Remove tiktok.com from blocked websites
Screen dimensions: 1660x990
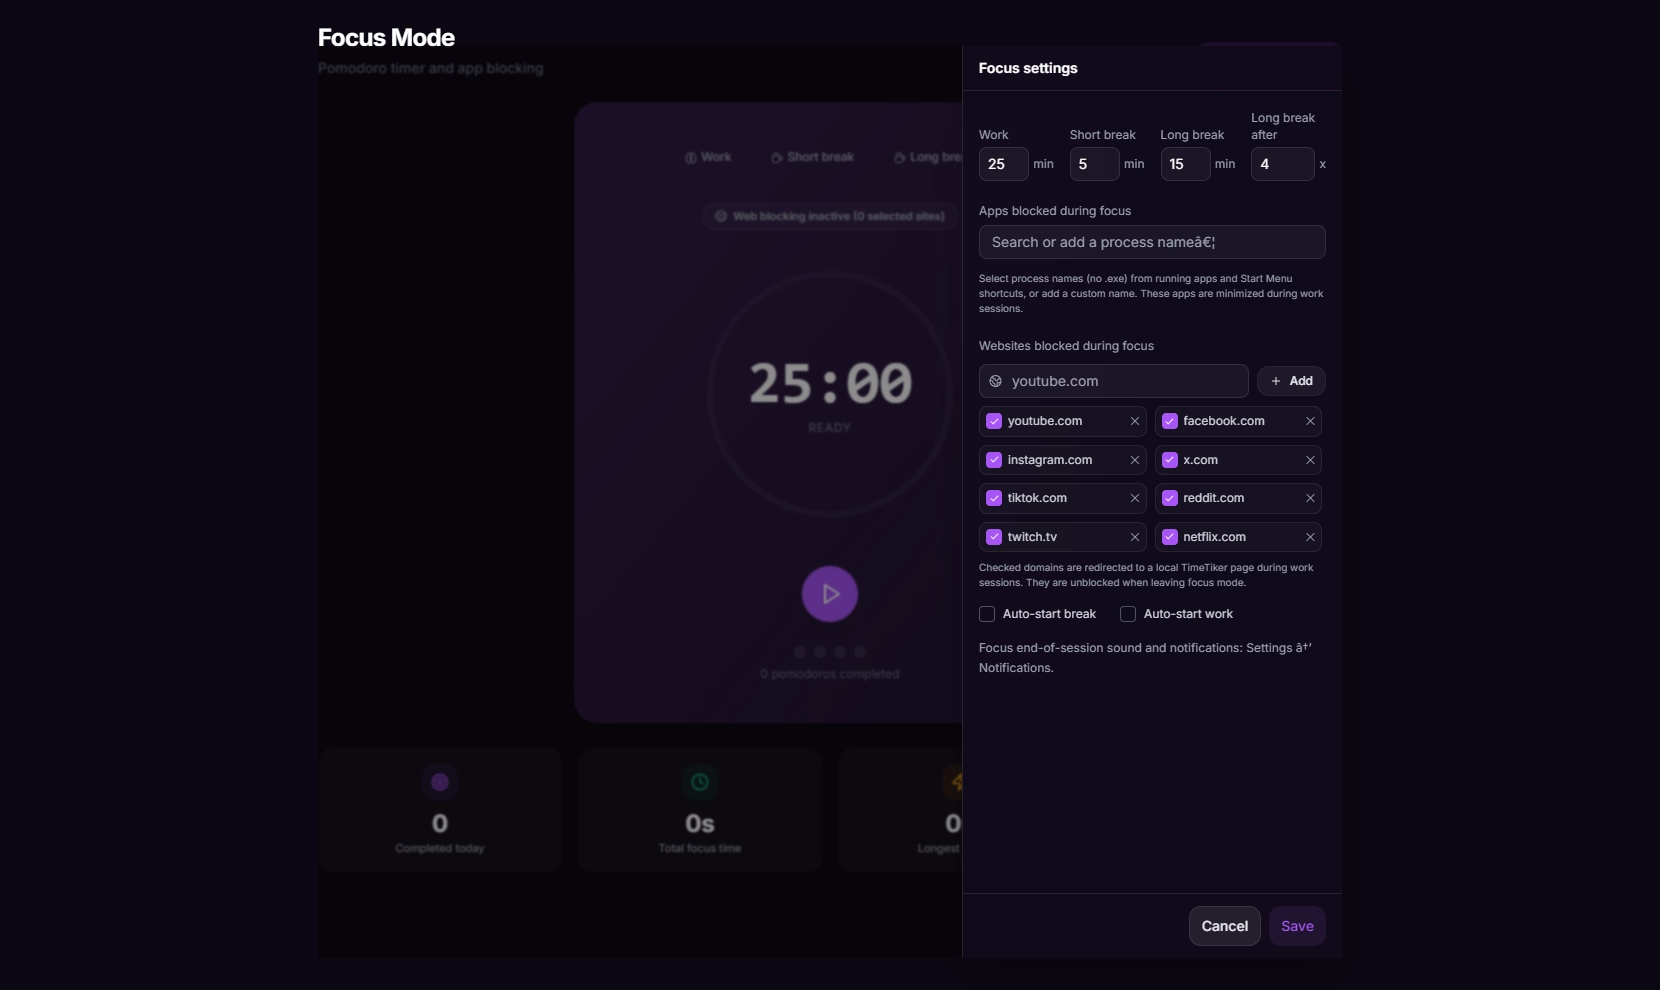pos(1135,498)
